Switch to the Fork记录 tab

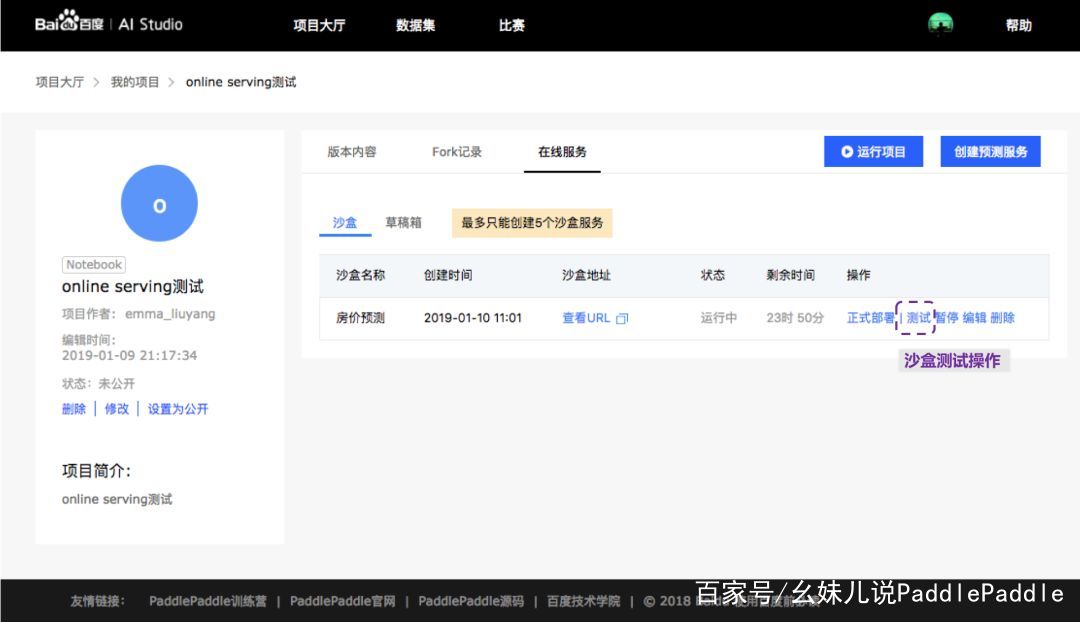tap(457, 152)
